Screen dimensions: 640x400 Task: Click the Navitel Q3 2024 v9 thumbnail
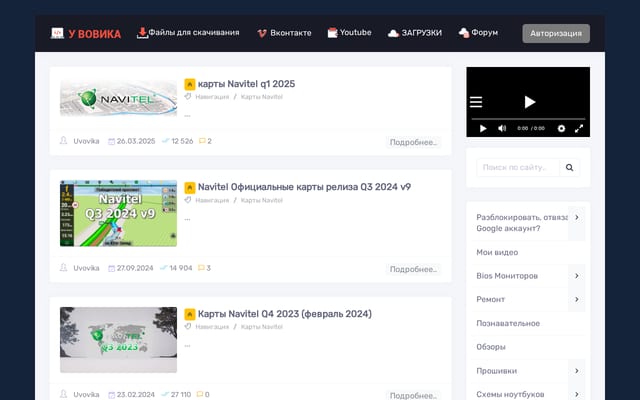(118, 213)
